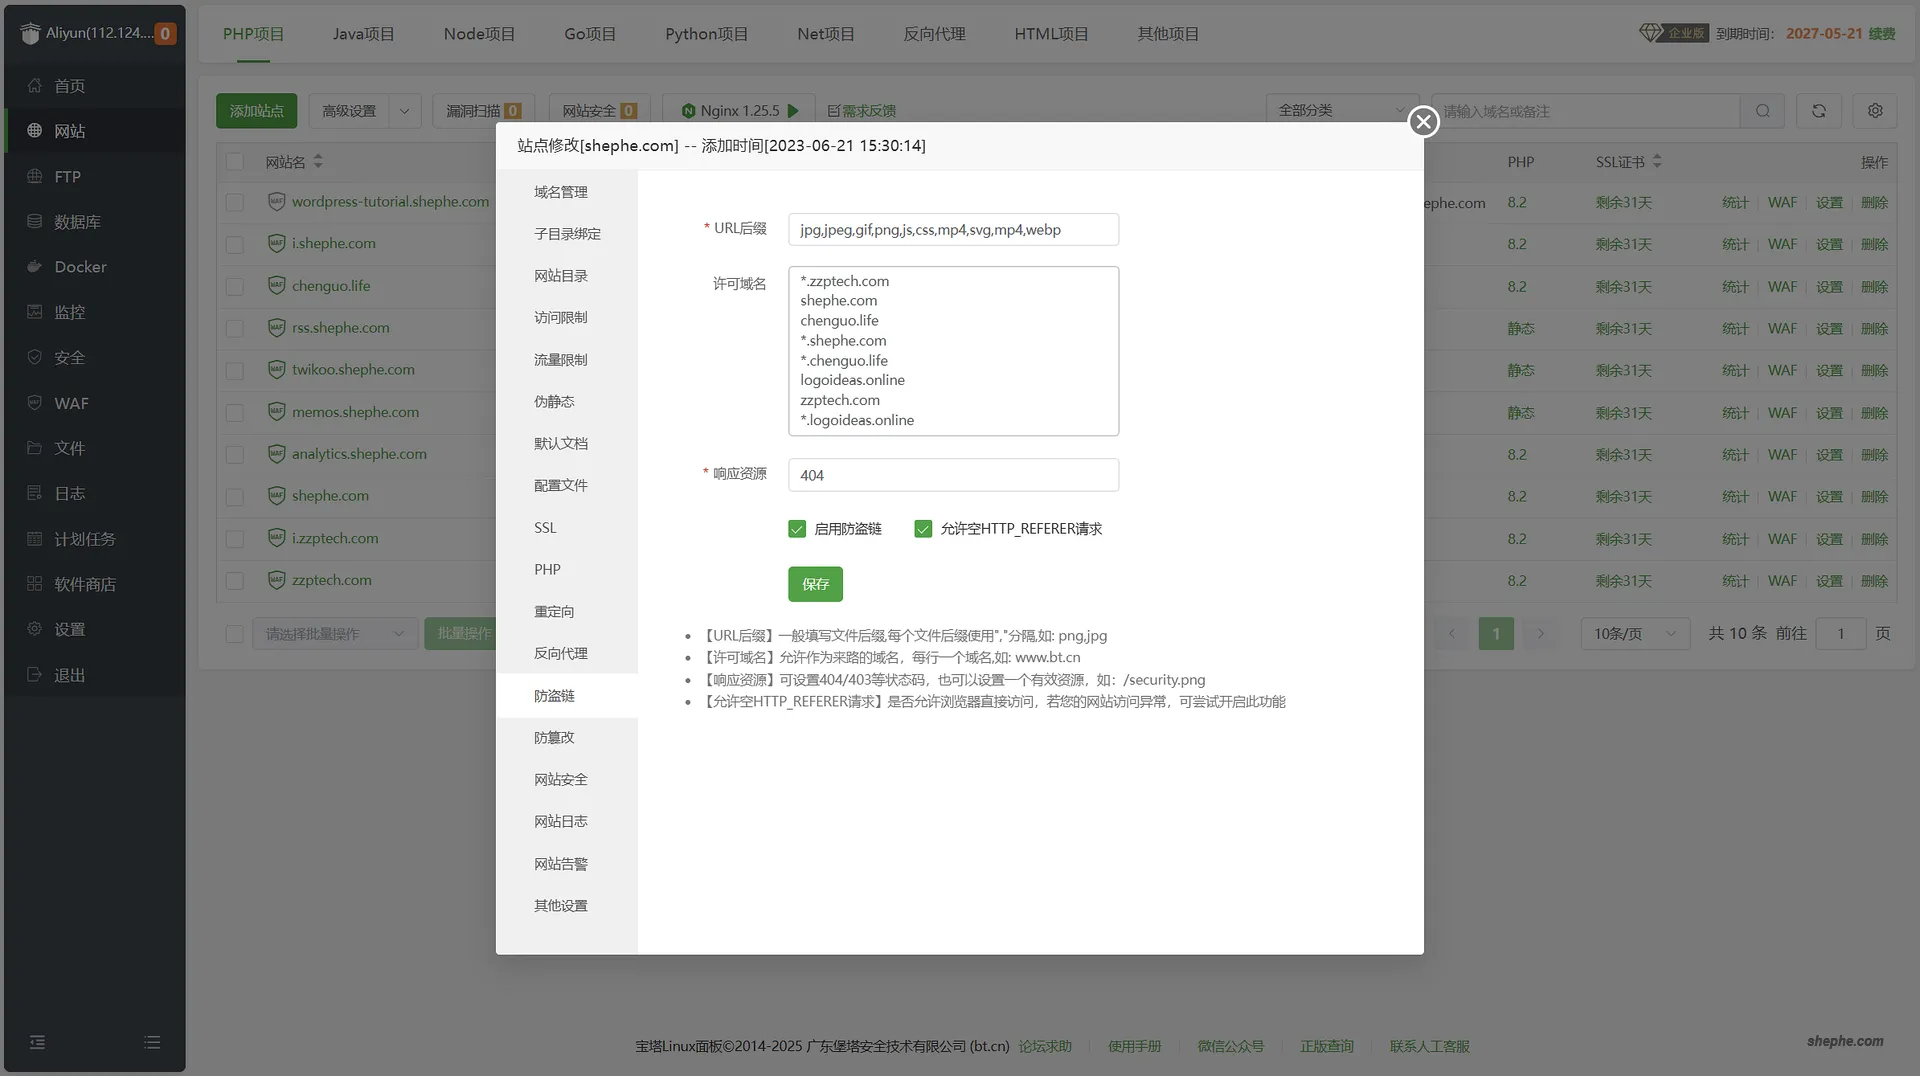Click the refresh list icon
1920x1076 pixels.
1819,111
